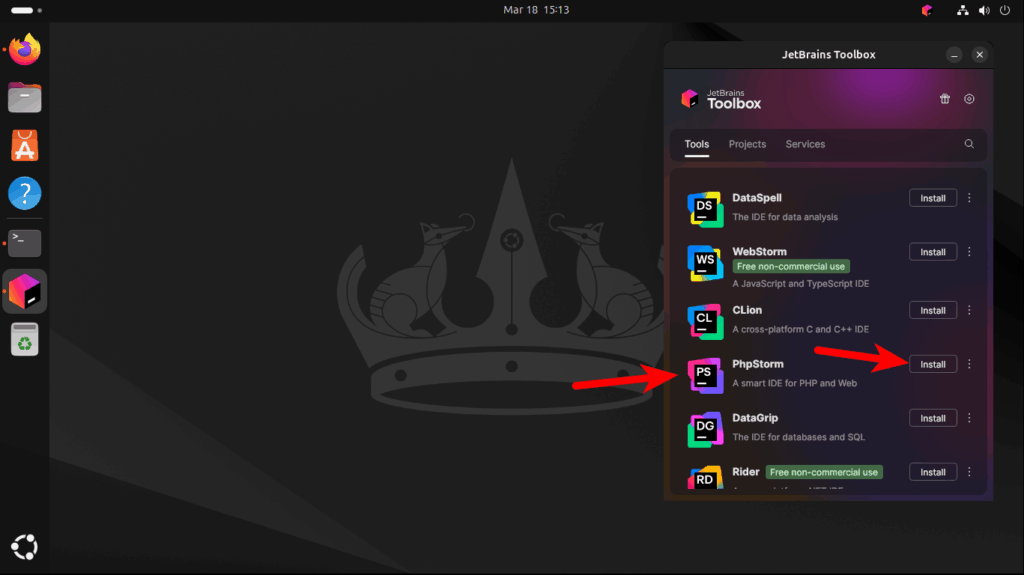Switch to the Projects tab

click(747, 144)
